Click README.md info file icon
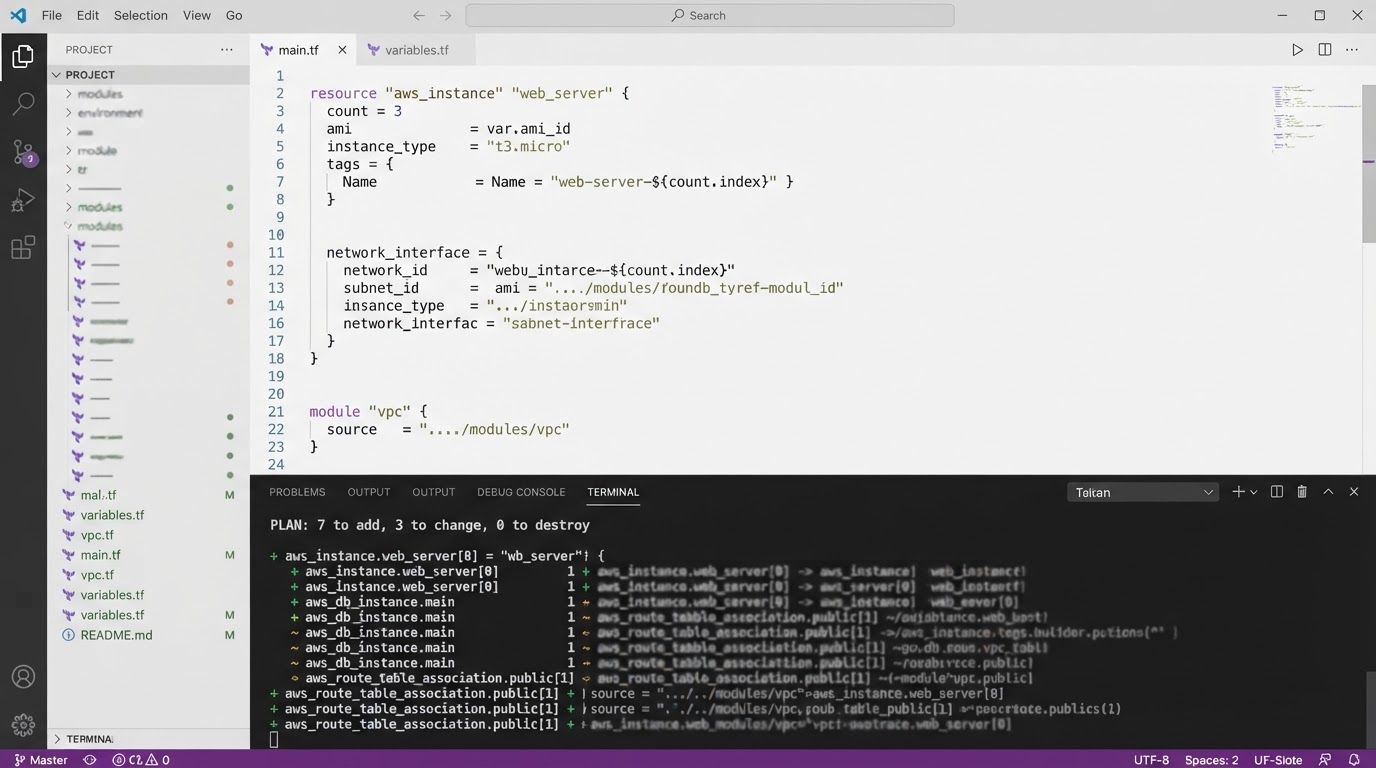This screenshot has height=768, width=1376. click(x=68, y=635)
